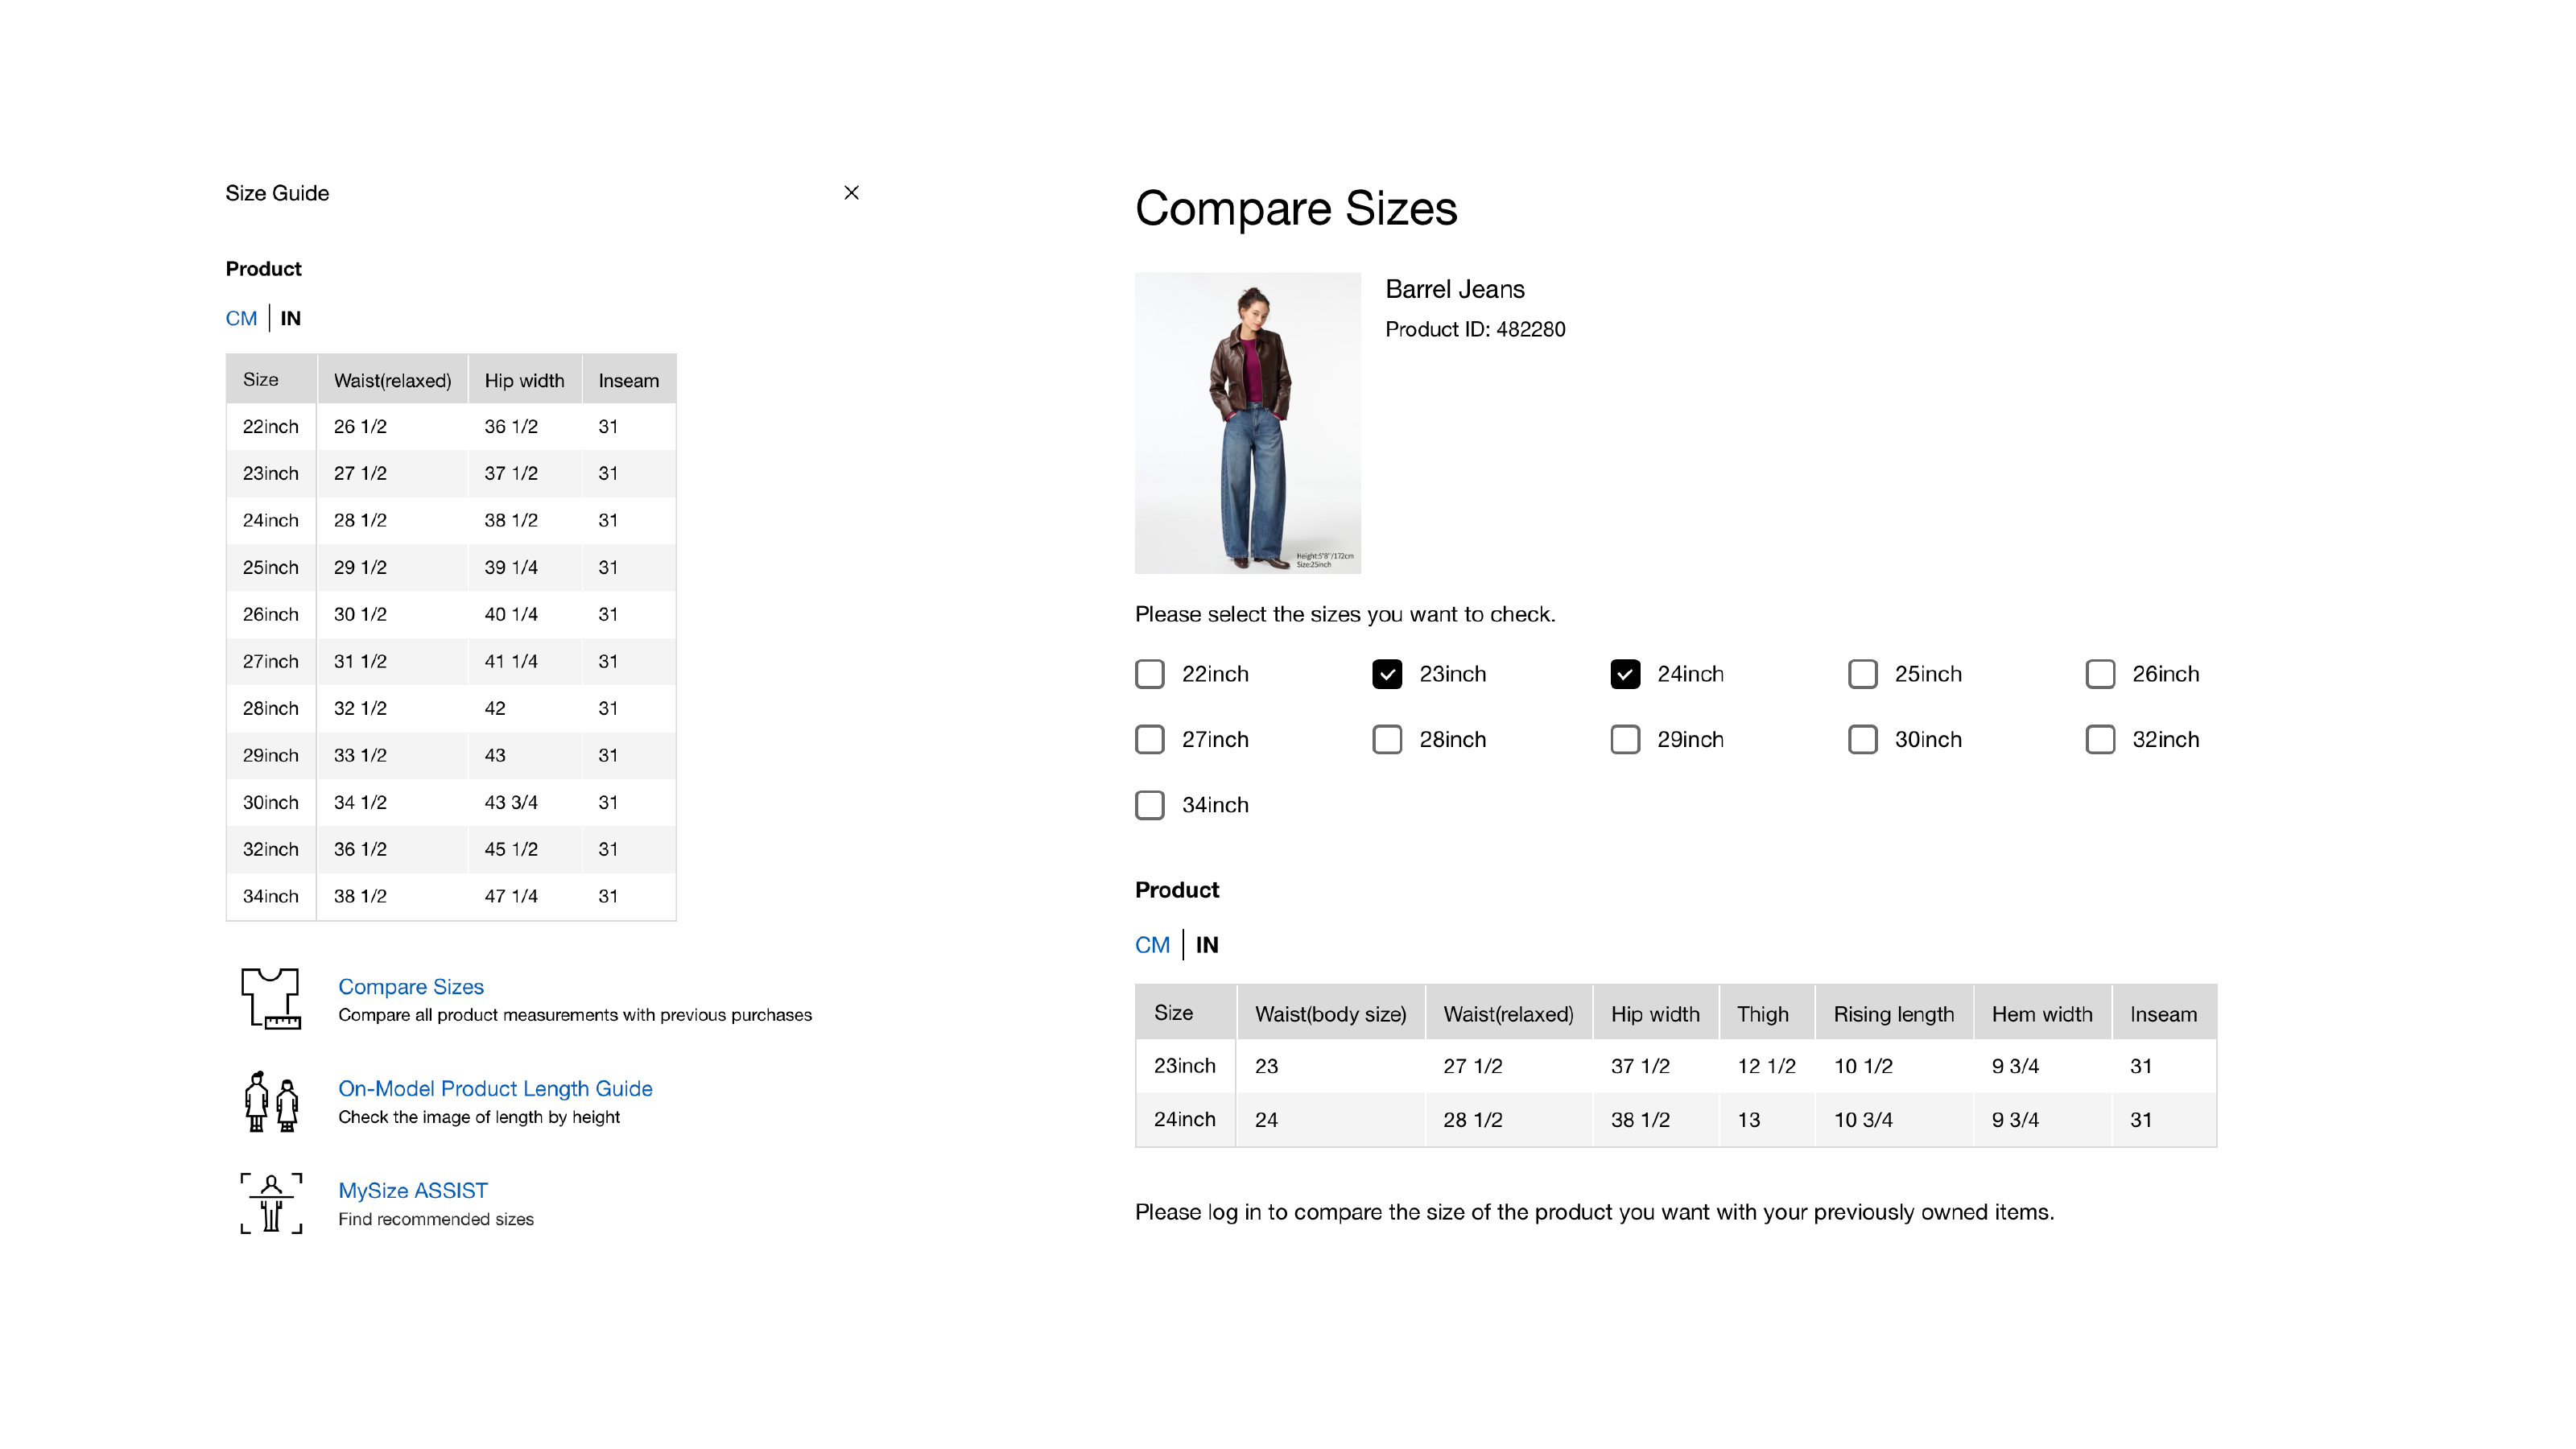Image resolution: width=2576 pixels, height=1449 pixels.
Task: Uncheck the 23inch size checkbox
Action: pos(1387,674)
